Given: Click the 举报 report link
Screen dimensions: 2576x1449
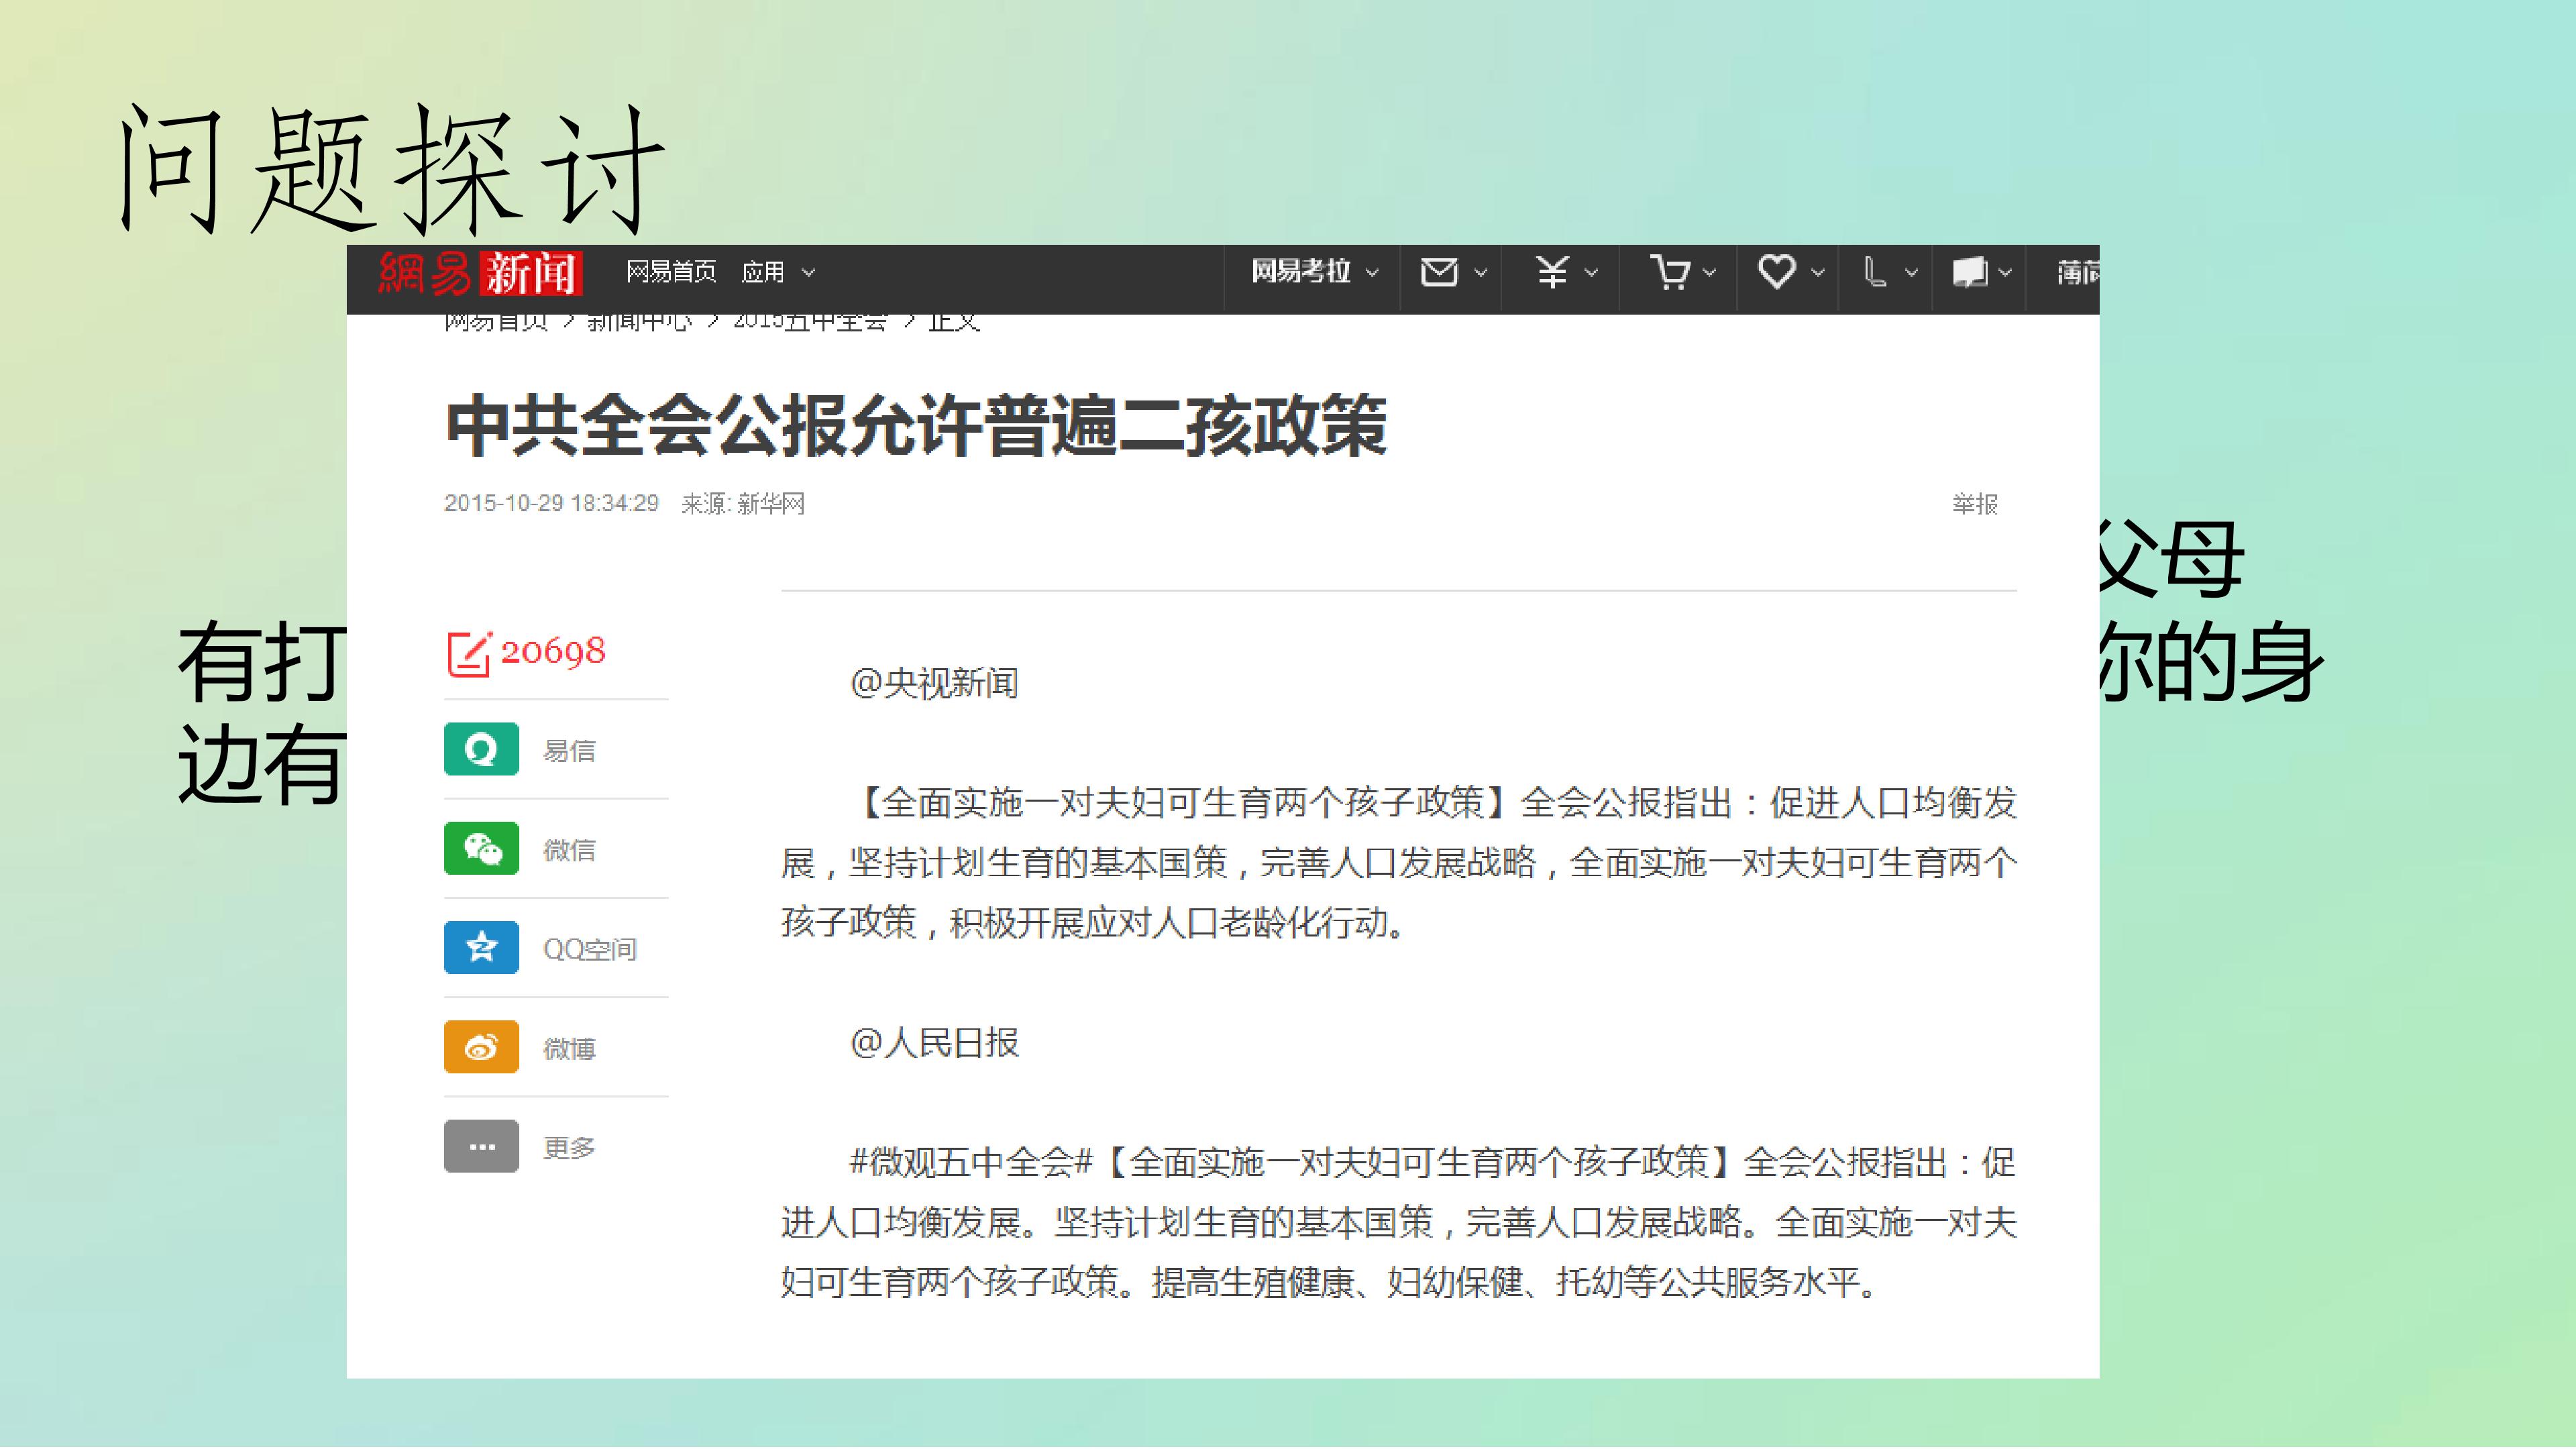Looking at the screenshot, I should pyautogui.click(x=1975, y=504).
